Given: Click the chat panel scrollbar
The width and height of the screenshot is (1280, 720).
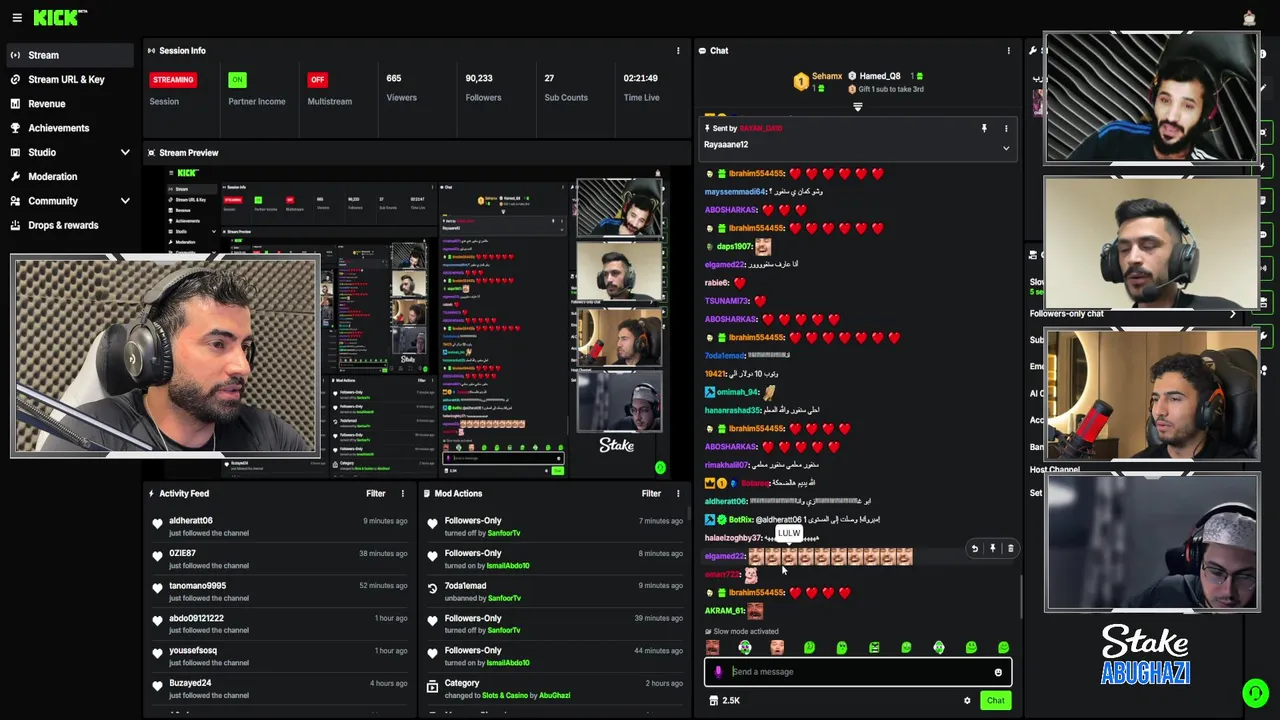Looking at the screenshot, I should coord(1020,597).
